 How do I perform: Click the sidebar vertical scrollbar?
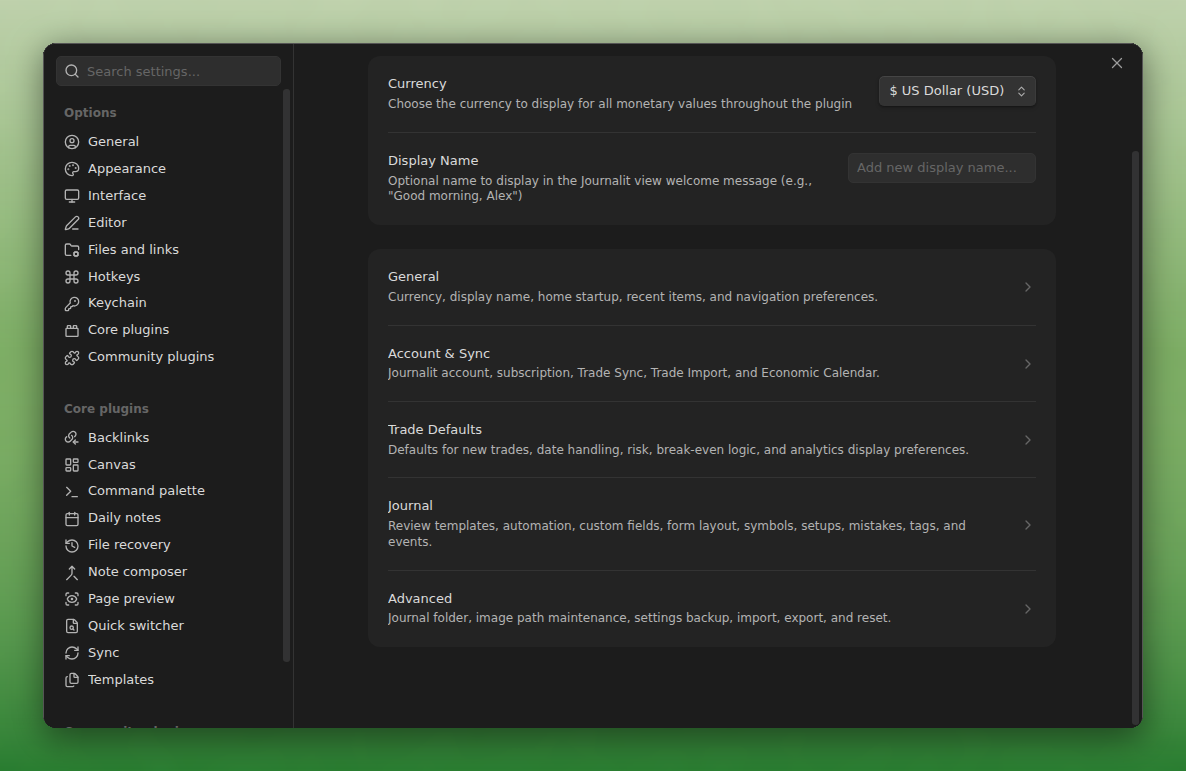287,376
